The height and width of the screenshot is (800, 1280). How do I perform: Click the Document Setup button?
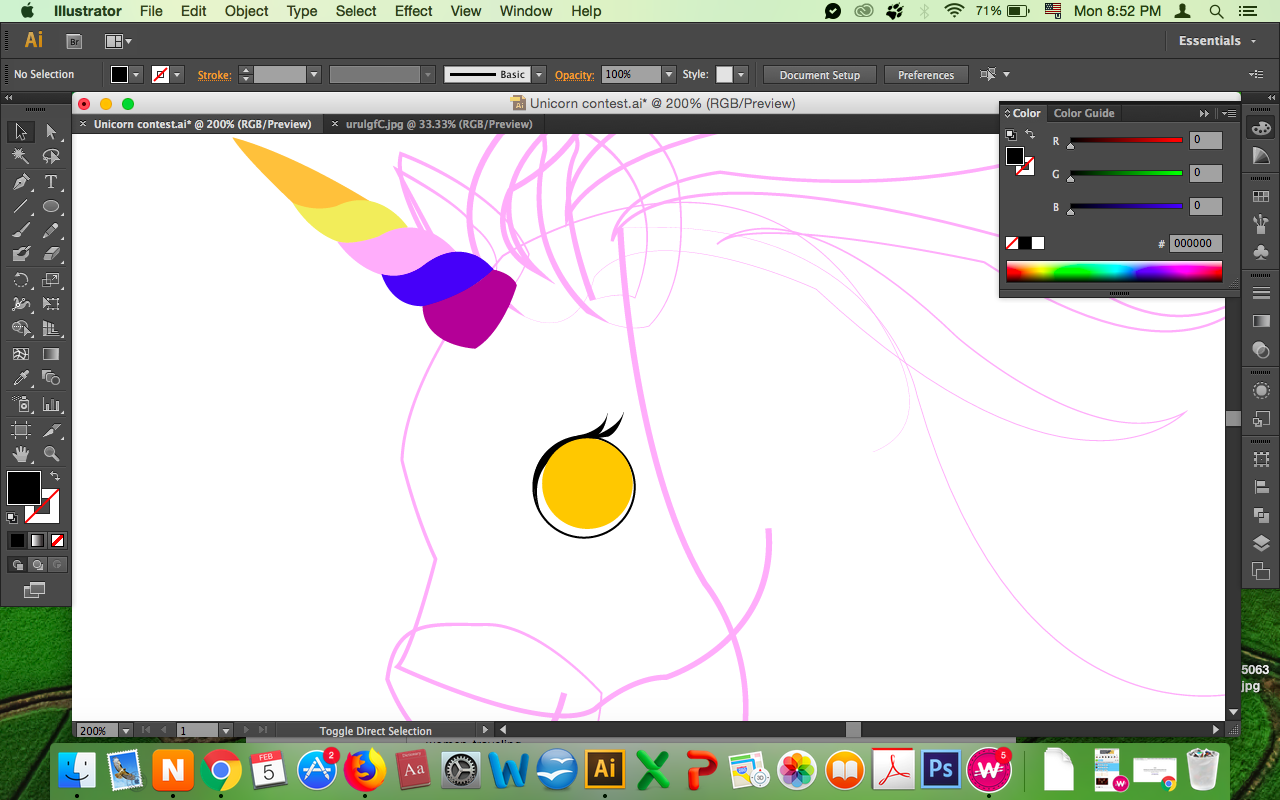coord(820,75)
